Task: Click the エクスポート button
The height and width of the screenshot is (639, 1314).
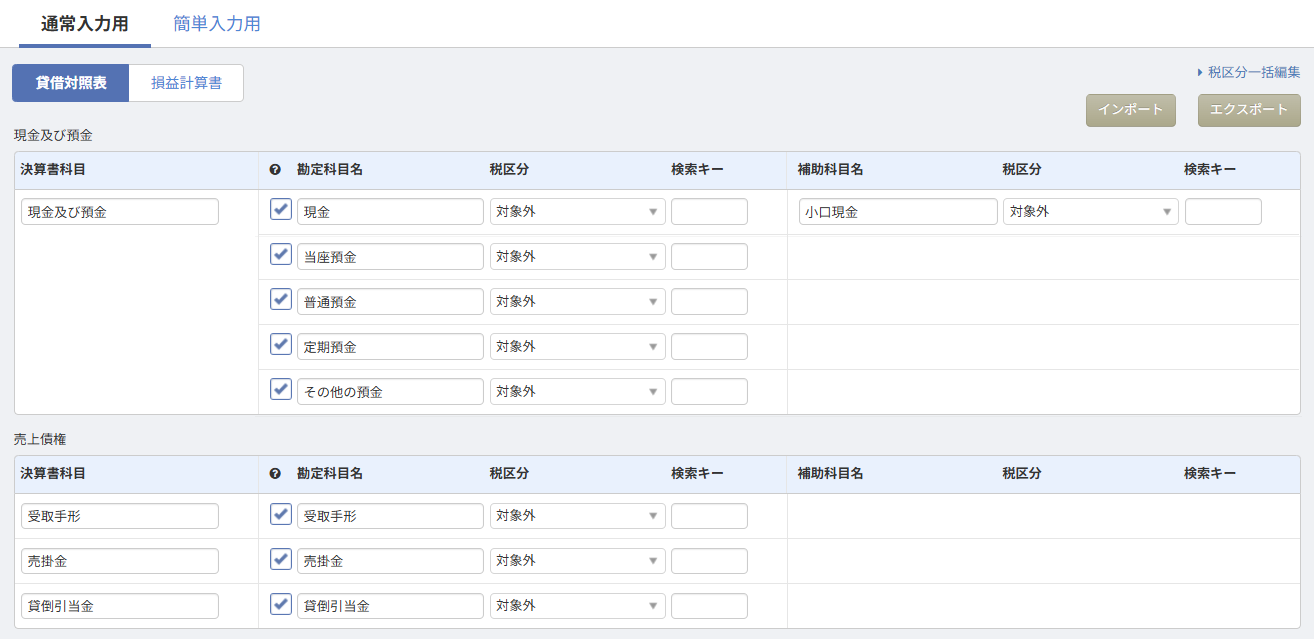Action: coord(1249,110)
